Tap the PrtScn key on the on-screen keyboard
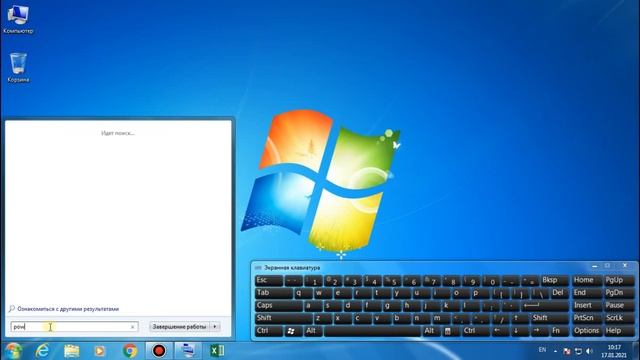The image size is (640, 360). pyautogui.click(x=587, y=318)
